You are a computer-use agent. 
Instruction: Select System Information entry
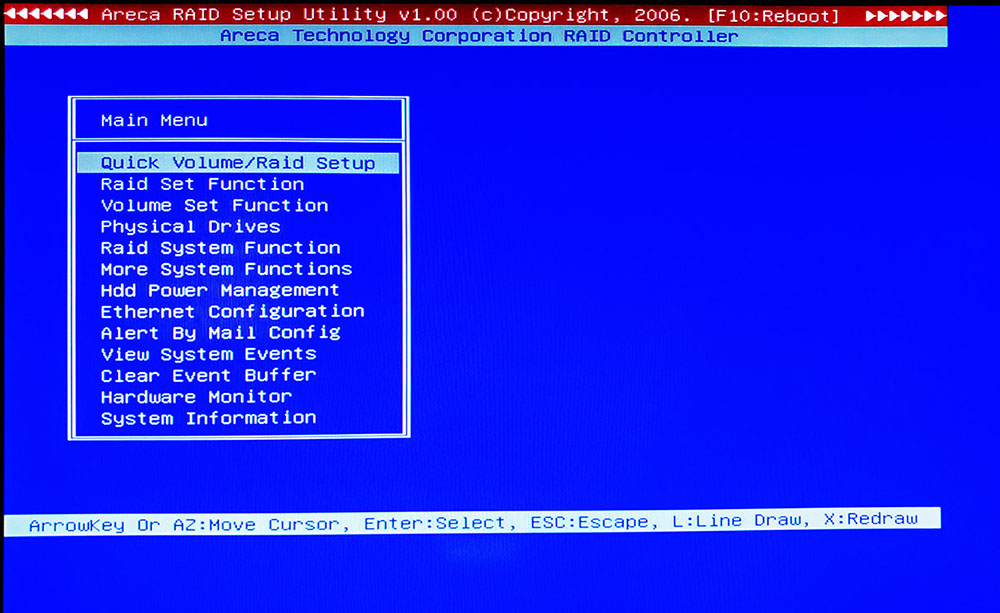tap(208, 418)
